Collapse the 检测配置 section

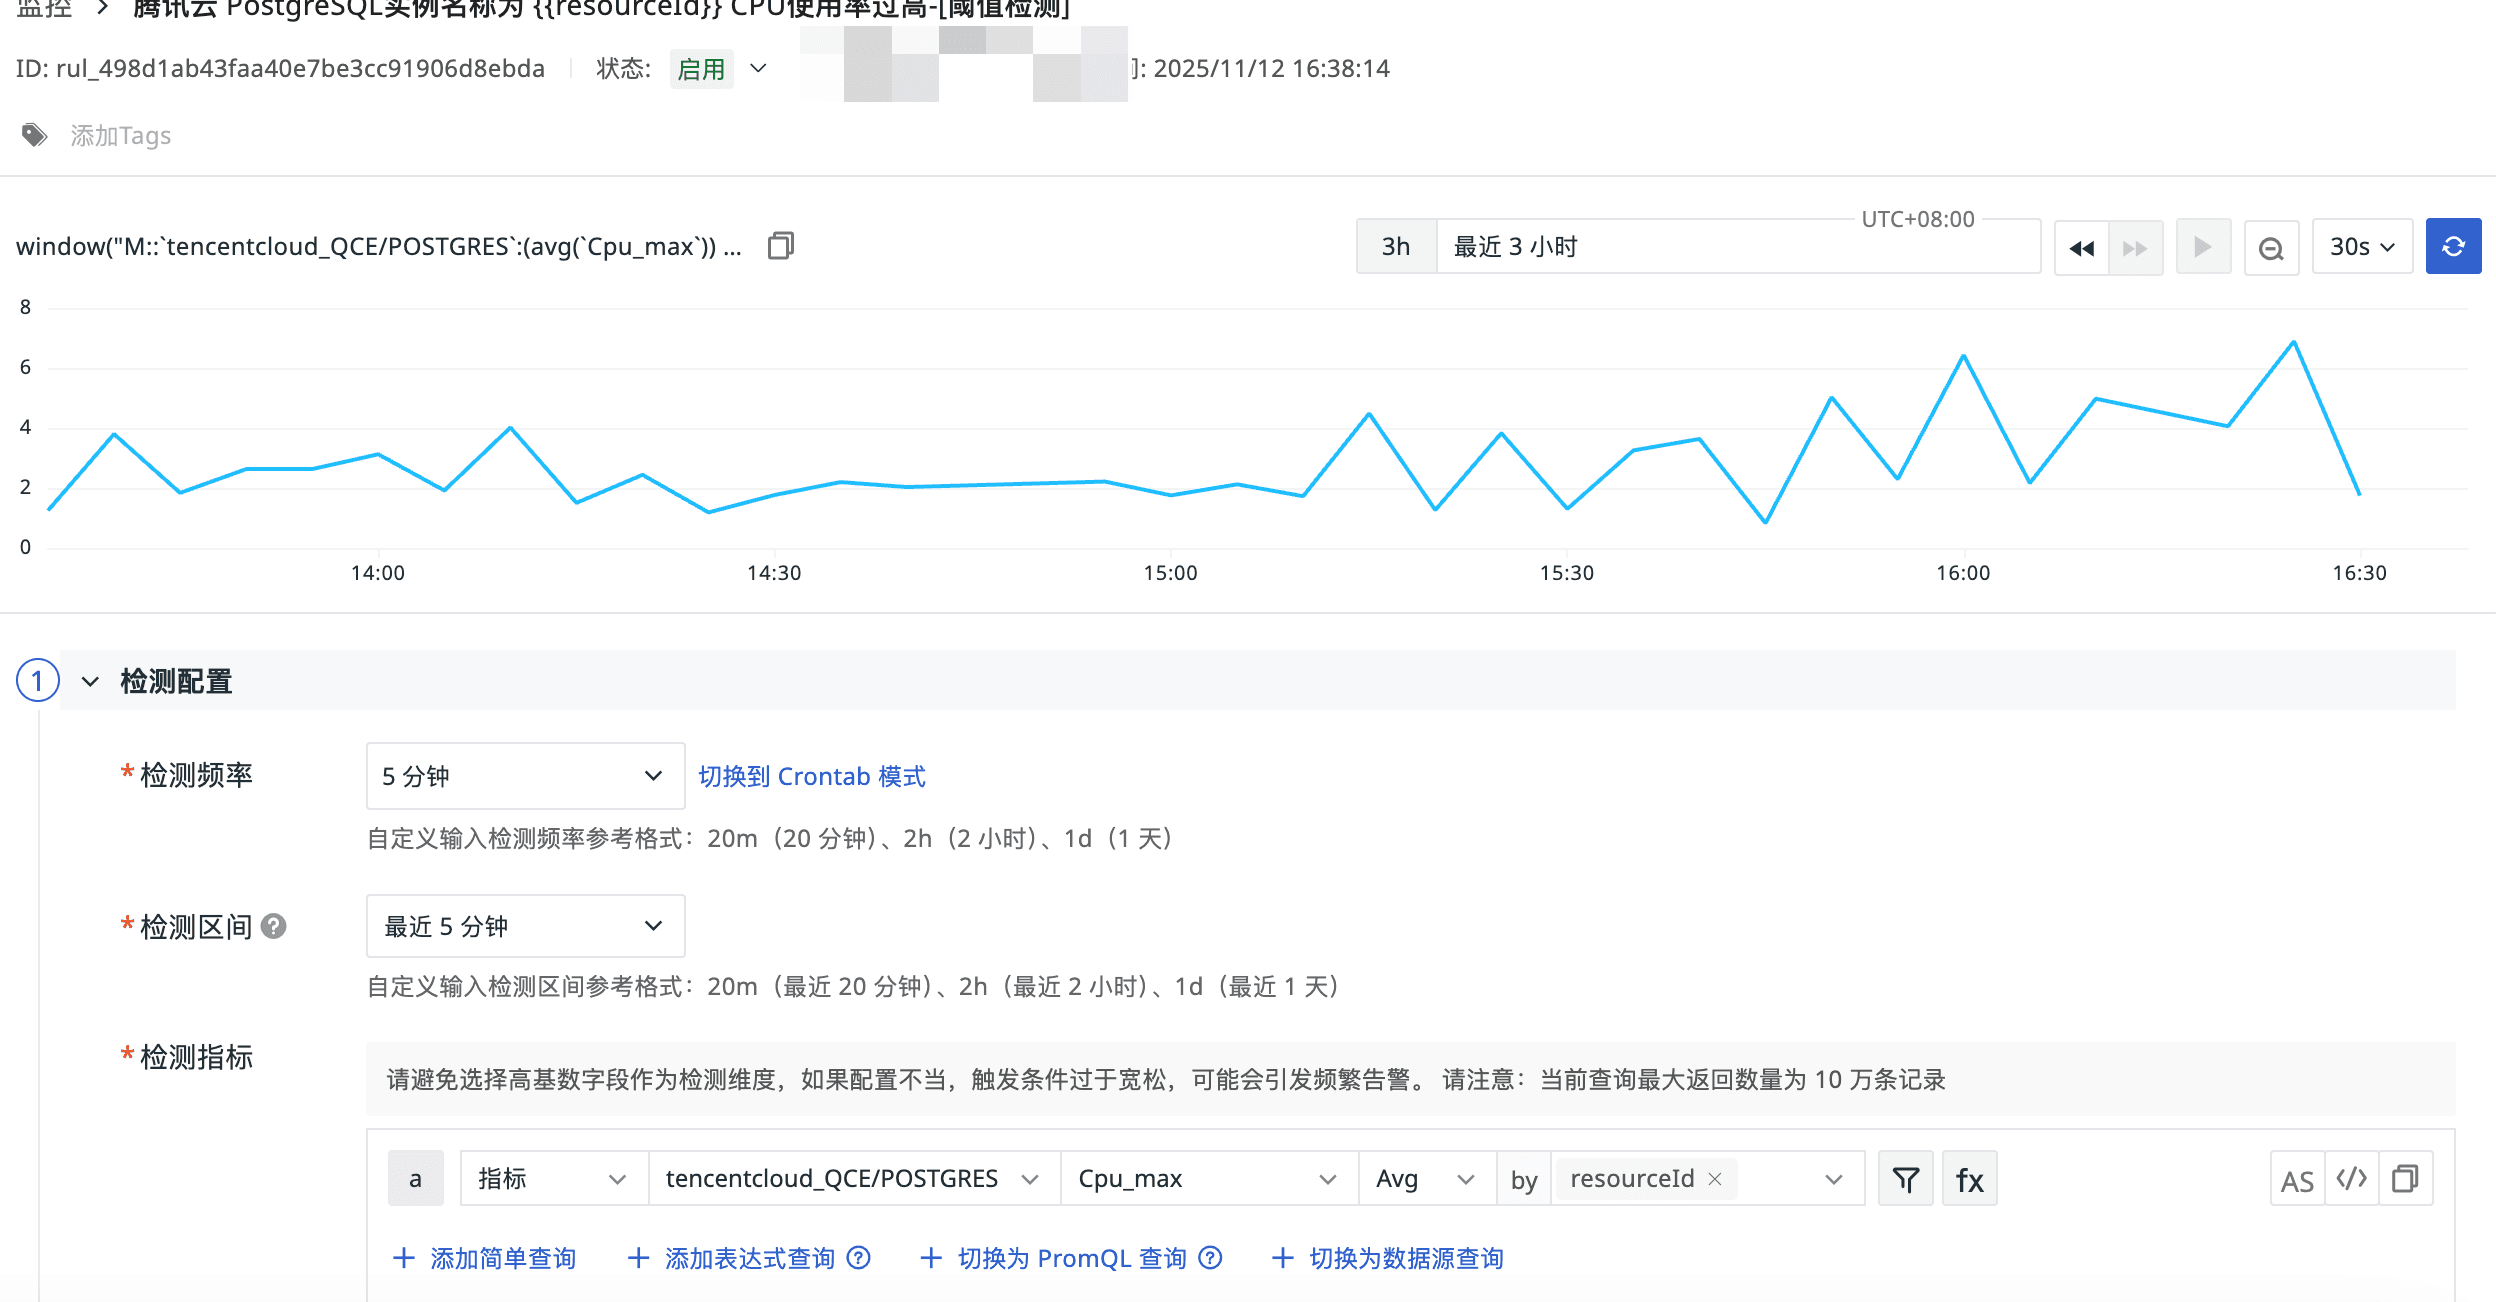pos(90,681)
